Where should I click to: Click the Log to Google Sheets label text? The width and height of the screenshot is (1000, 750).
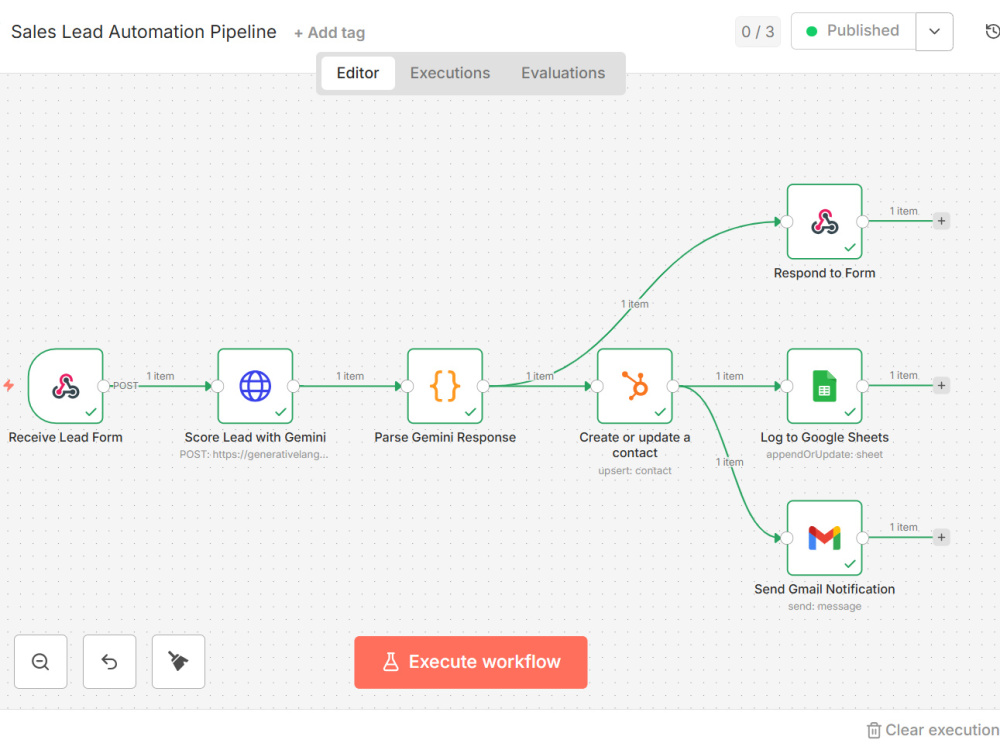pyautogui.click(x=825, y=438)
